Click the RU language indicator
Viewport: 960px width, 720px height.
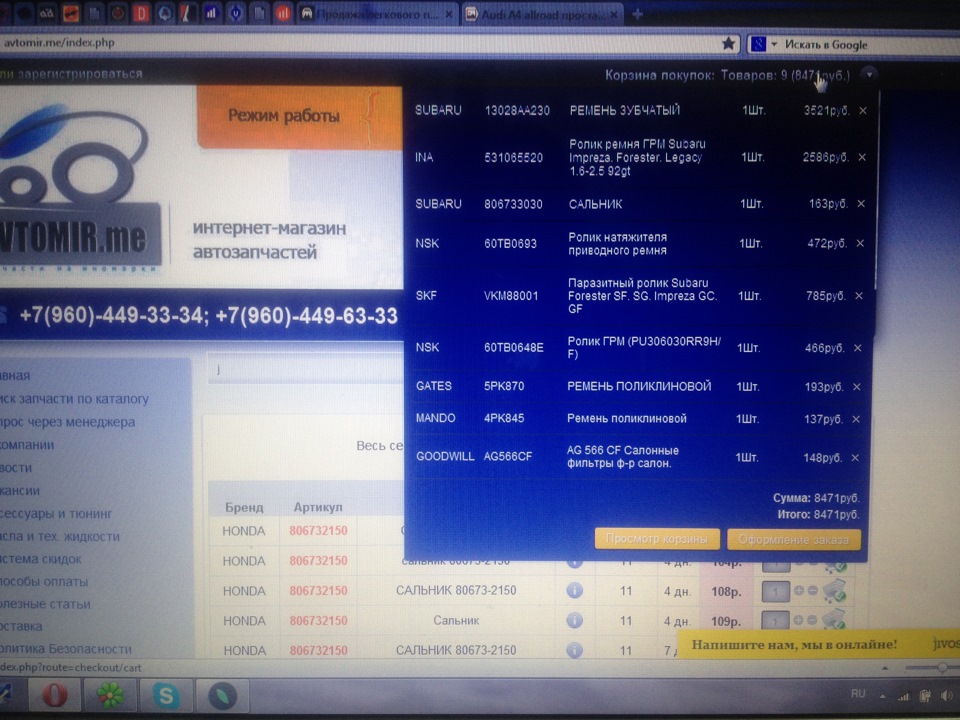point(858,694)
